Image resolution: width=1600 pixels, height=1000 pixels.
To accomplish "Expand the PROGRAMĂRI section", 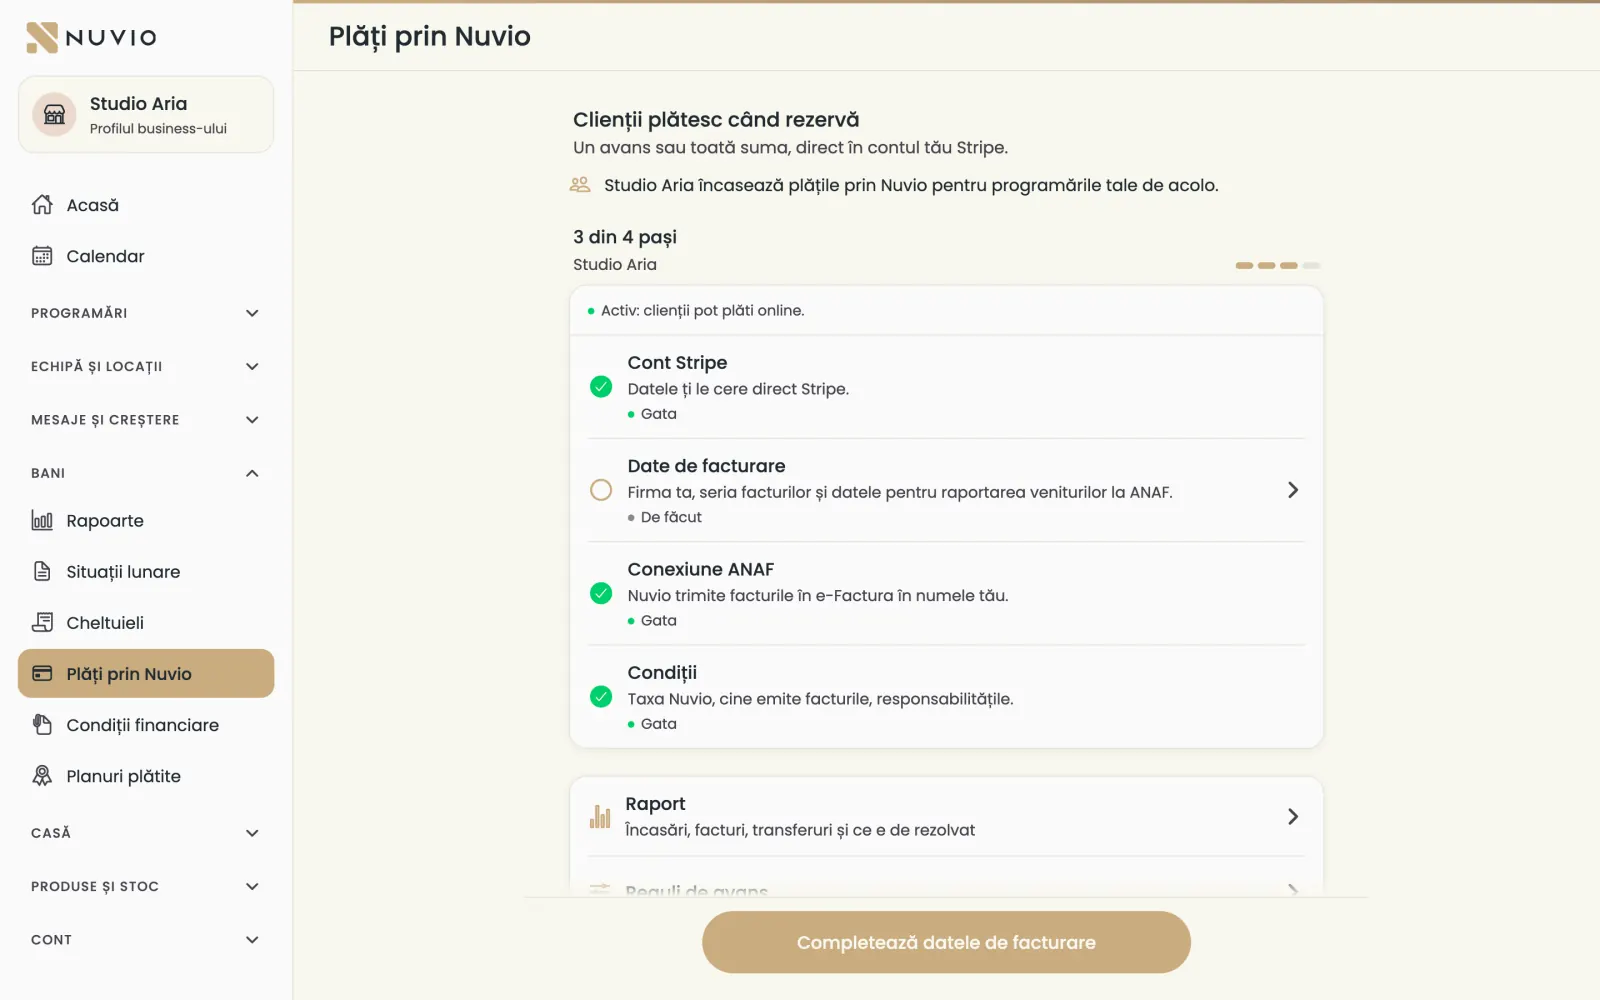I will 146,313.
